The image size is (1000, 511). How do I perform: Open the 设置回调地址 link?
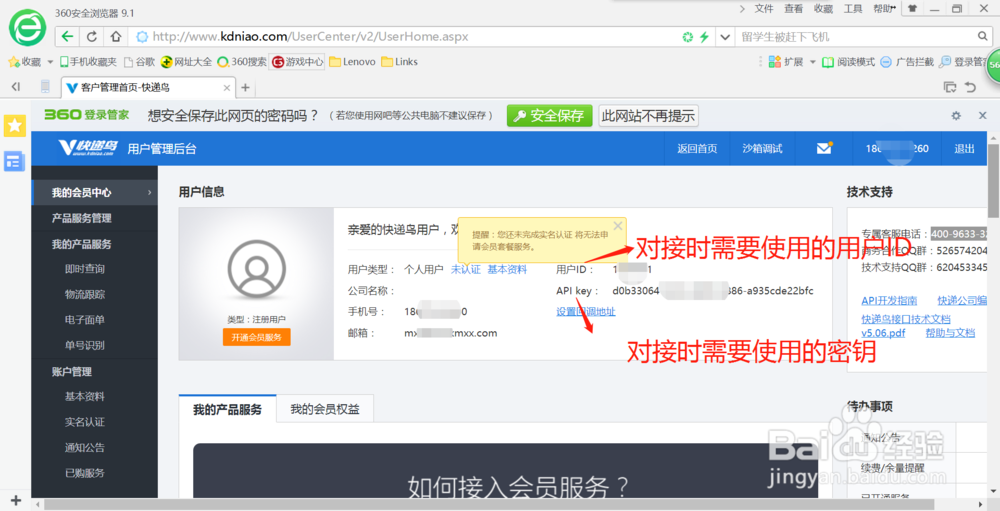[x=586, y=311]
